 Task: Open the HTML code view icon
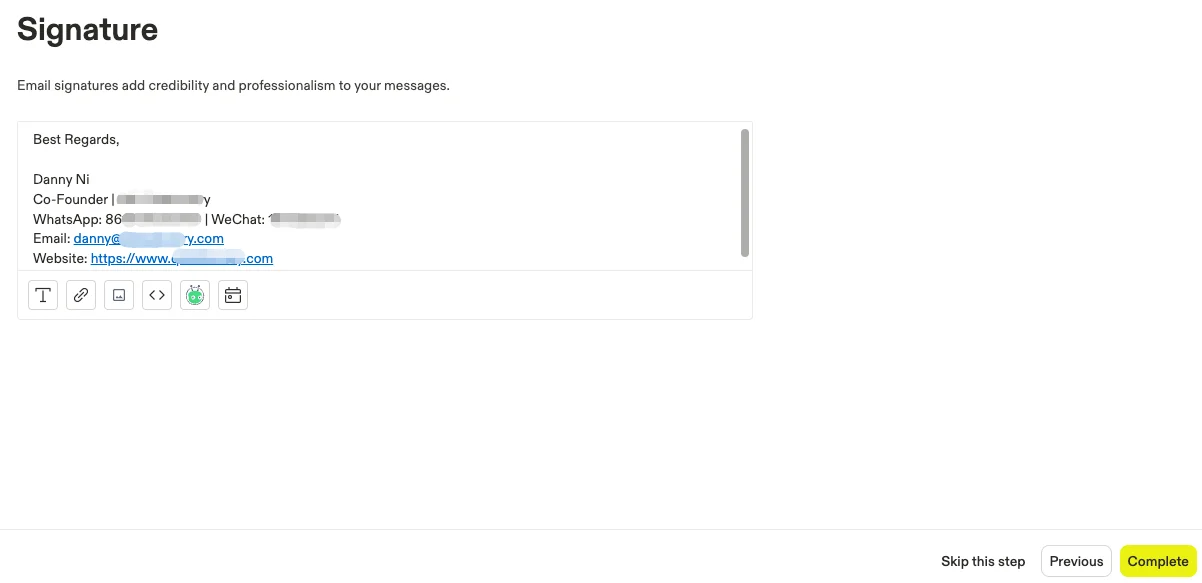(157, 295)
